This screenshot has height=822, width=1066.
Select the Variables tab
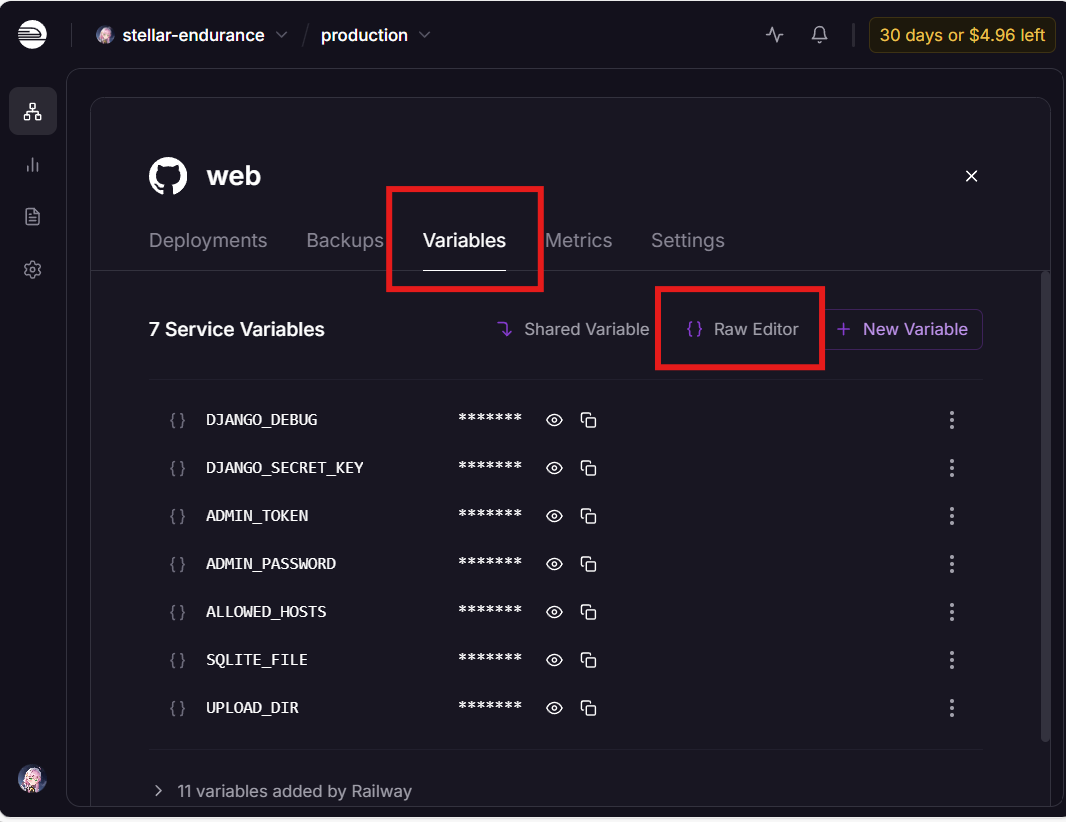pyautogui.click(x=464, y=240)
